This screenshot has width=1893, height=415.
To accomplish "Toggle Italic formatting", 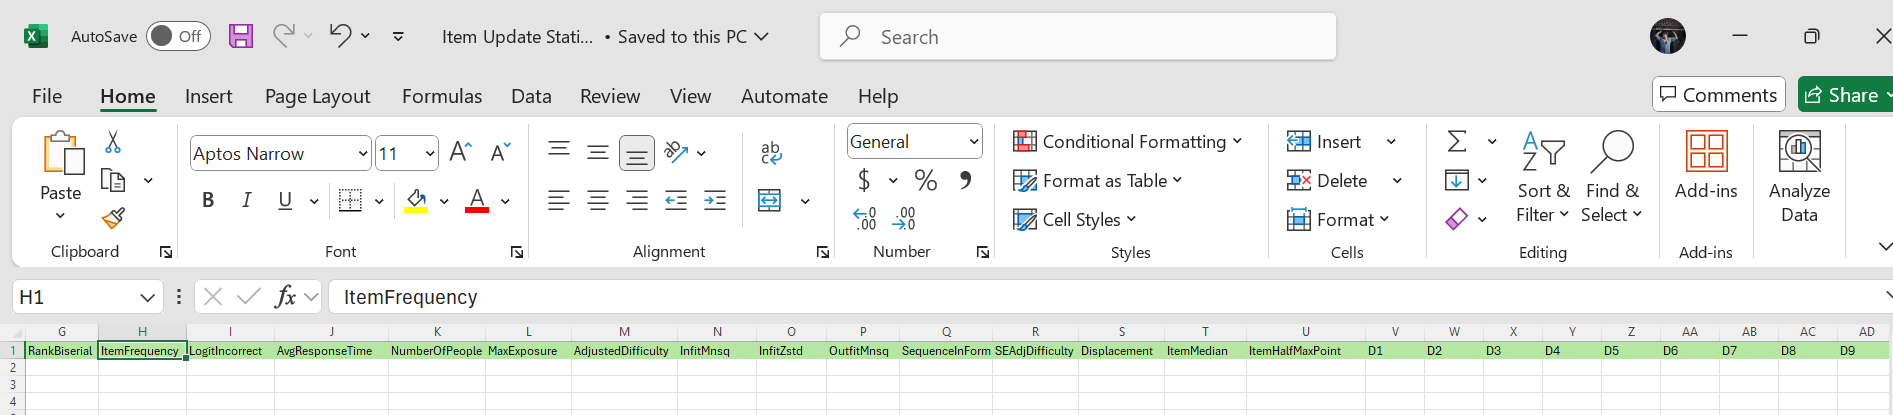I will pyautogui.click(x=246, y=200).
